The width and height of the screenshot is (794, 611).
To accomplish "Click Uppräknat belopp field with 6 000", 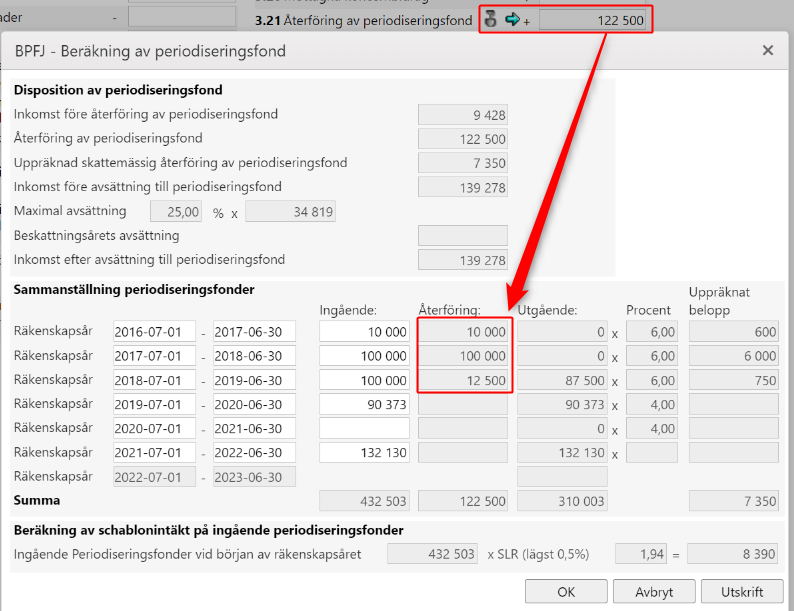I will 734,356.
